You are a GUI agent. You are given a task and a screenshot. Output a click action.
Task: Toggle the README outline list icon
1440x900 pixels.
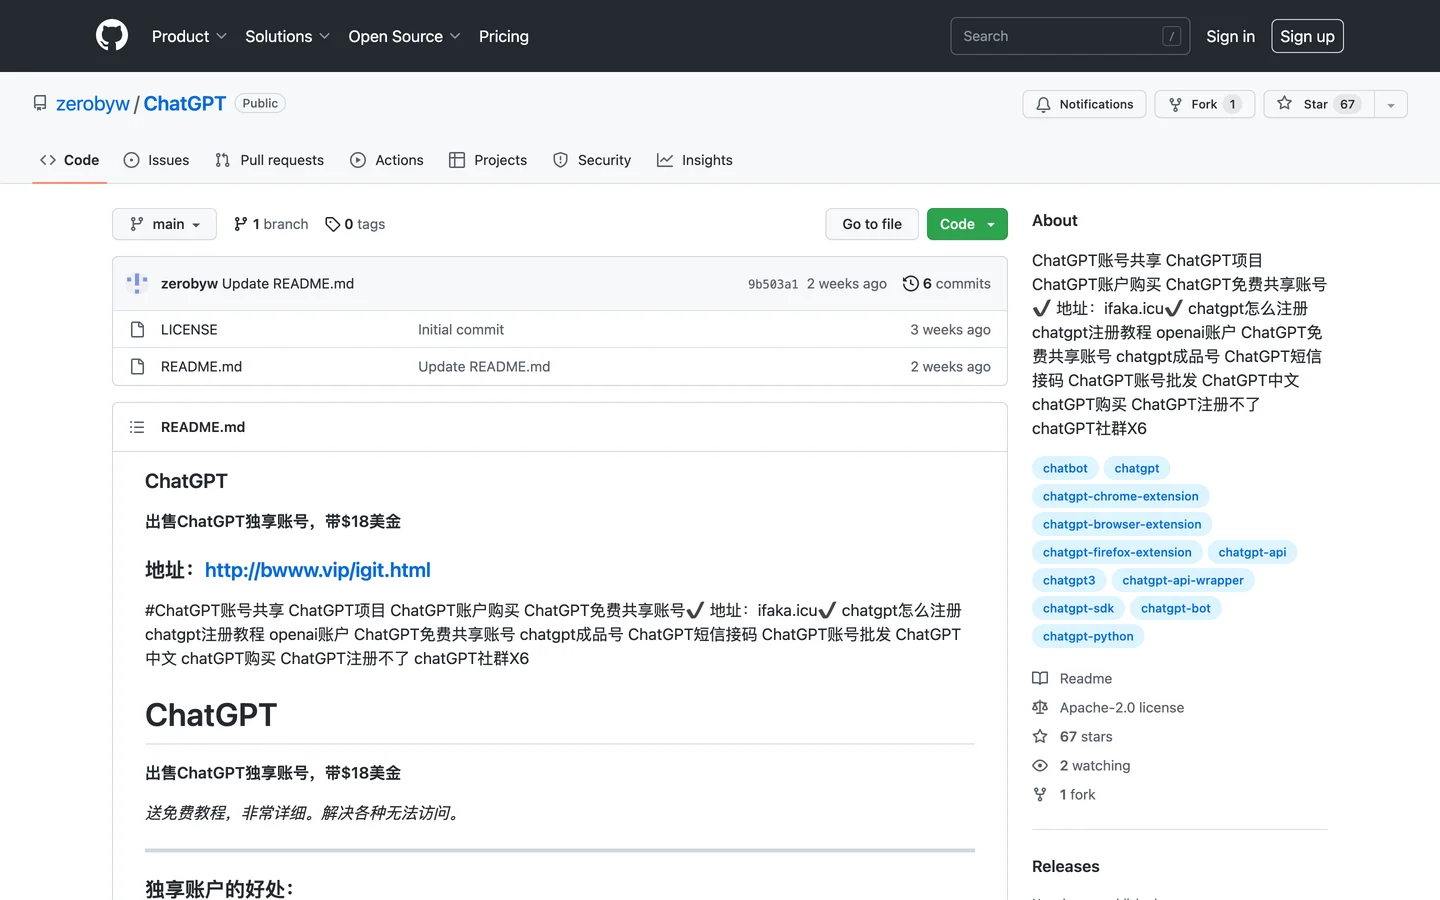pyautogui.click(x=137, y=427)
